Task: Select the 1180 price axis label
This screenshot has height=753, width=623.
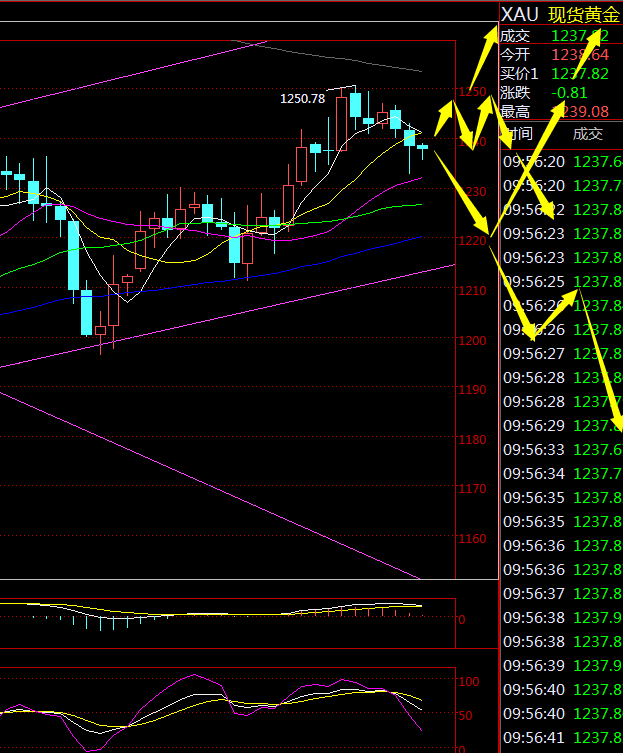Action: (472, 440)
